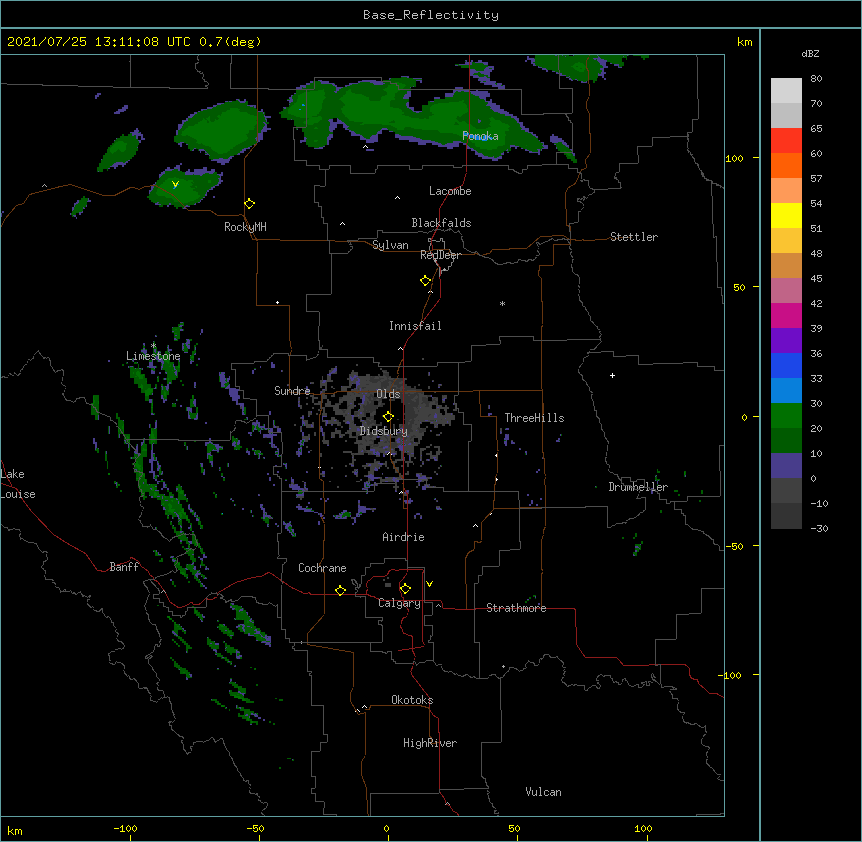Image resolution: width=862 pixels, height=842 pixels.
Task: Click the Drumheller label
Action: pyautogui.click(x=638, y=487)
